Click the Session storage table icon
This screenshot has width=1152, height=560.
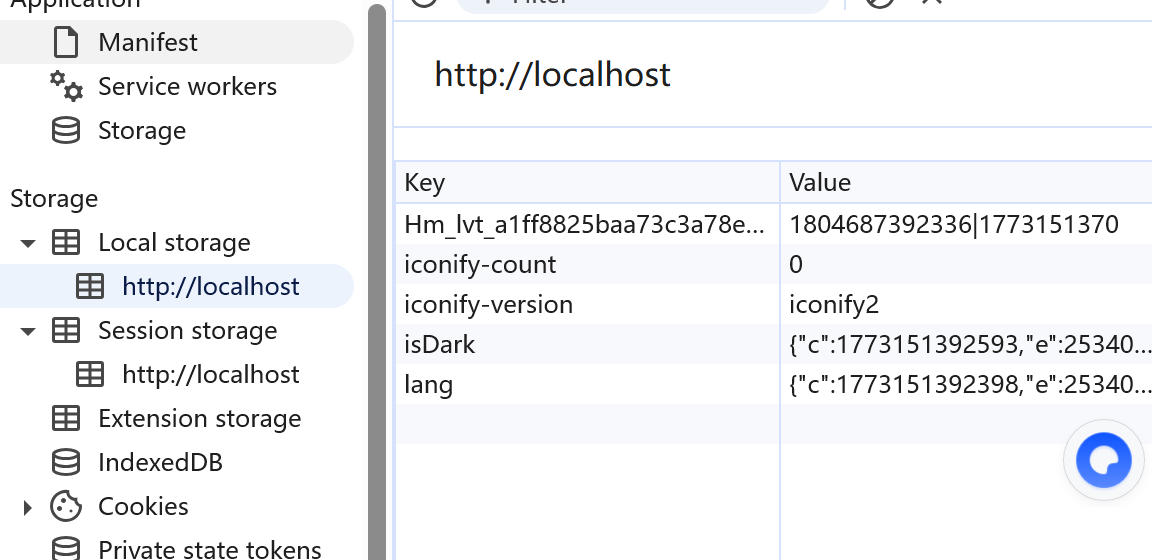click(66, 331)
